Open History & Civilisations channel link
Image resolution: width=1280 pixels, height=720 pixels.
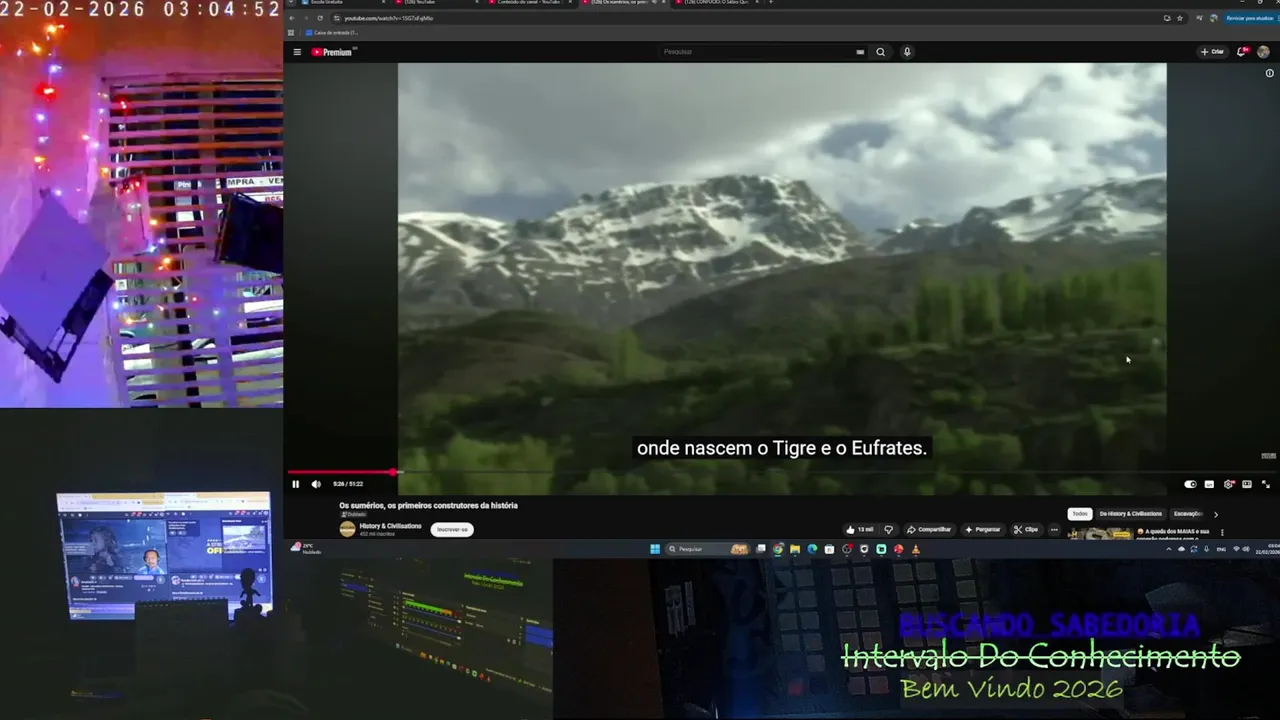point(390,526)
